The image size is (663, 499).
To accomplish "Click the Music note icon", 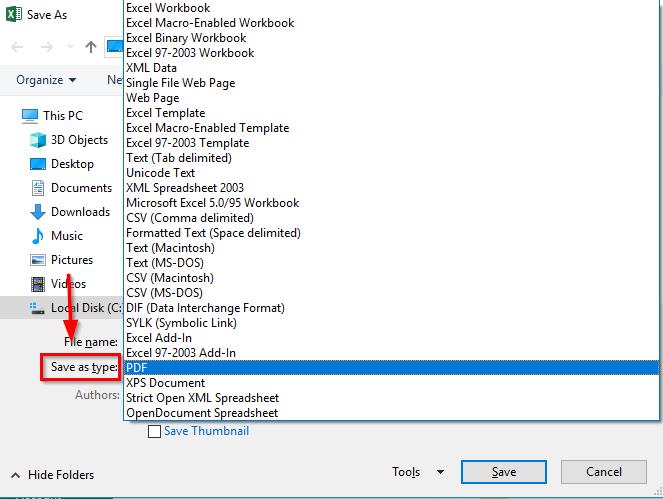I will point(38,236).
